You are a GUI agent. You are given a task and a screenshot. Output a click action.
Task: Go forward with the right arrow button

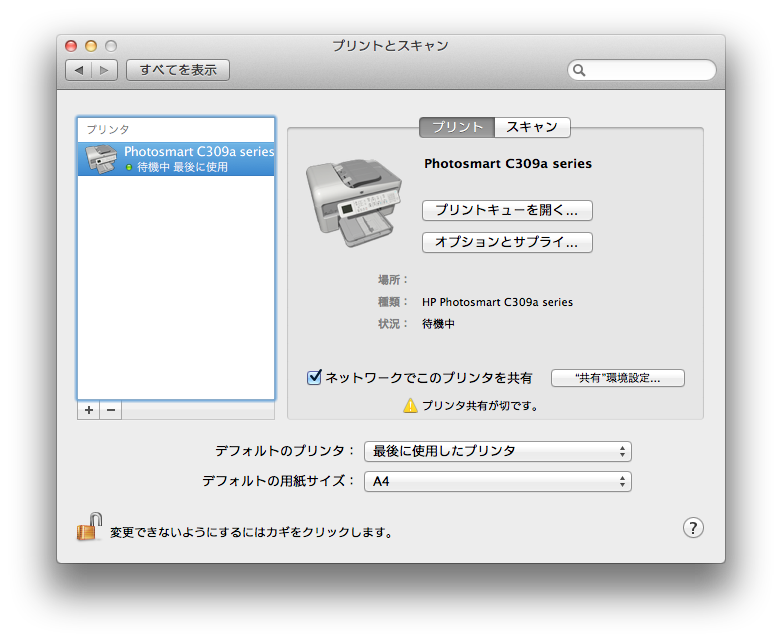(104, 70)
